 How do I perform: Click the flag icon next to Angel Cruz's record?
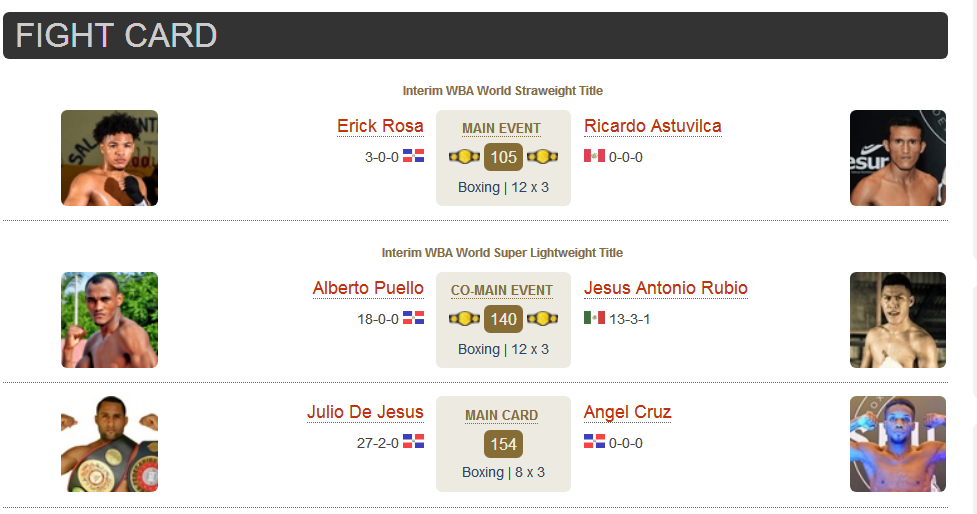[x=594, y=442]
